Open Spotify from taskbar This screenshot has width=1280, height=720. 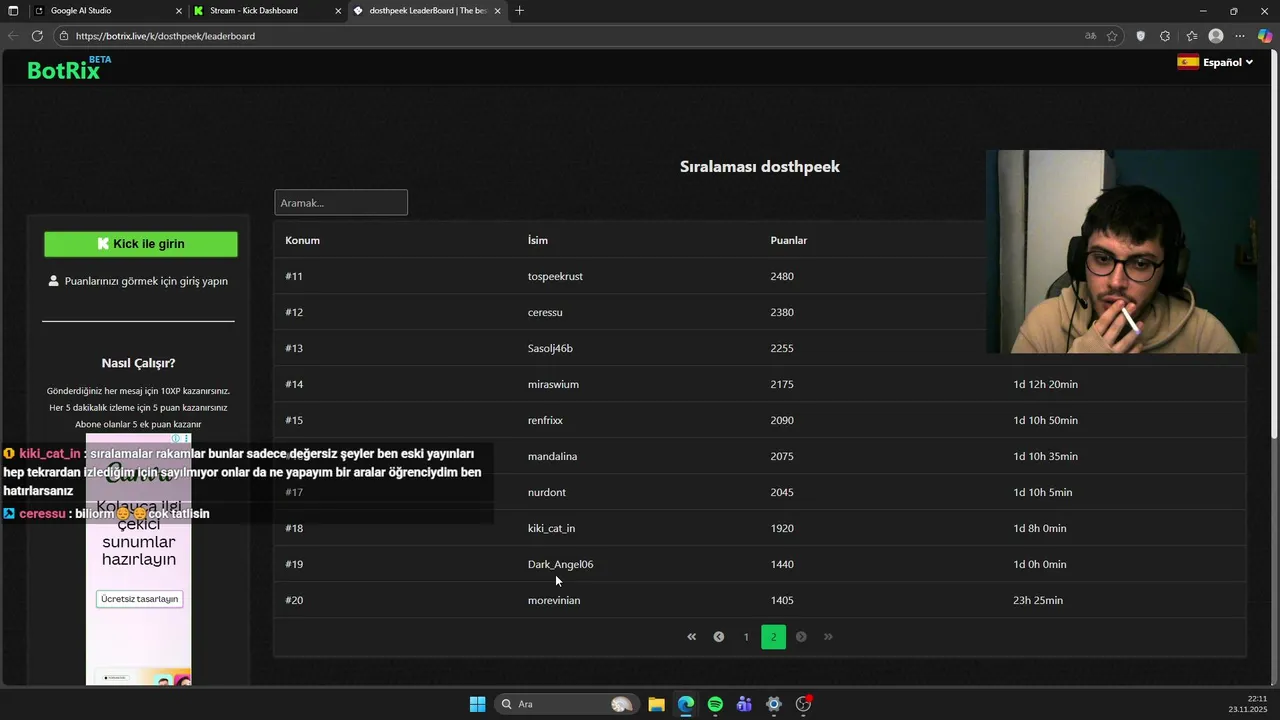[x=715, y=704]
